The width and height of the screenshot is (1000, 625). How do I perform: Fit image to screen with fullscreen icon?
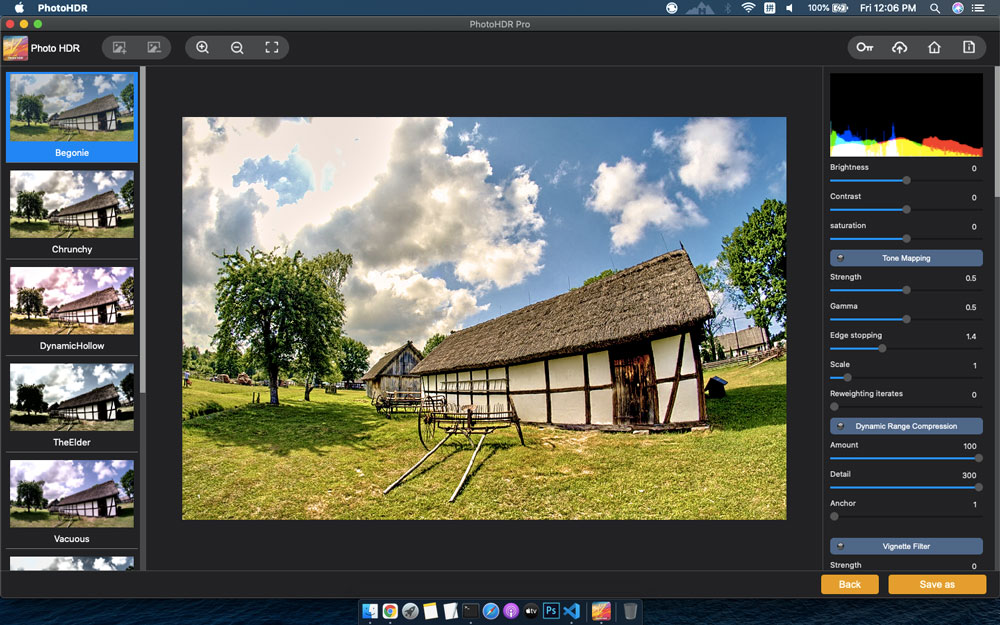click(272, 47)
